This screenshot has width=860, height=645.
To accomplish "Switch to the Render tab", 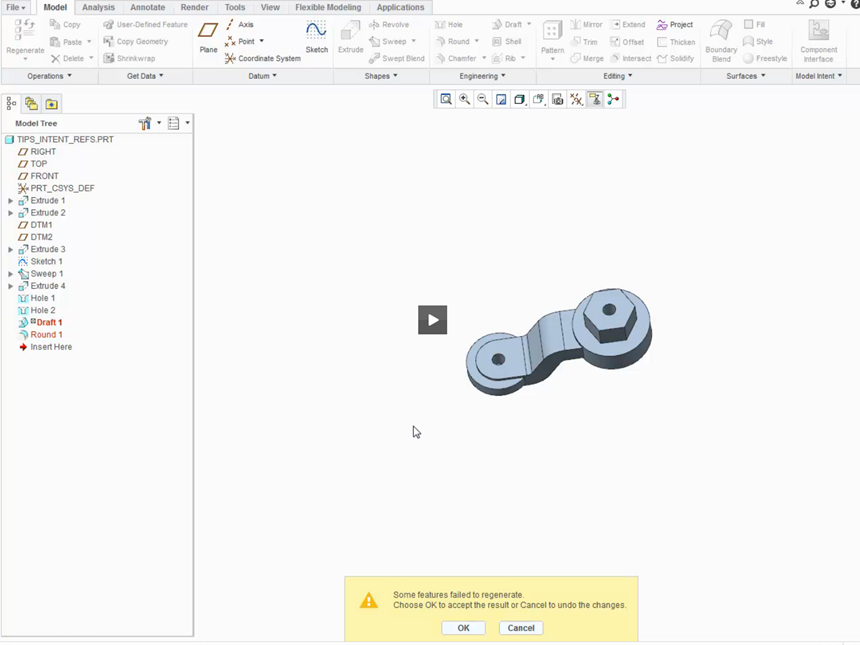I will click(x=194, y=7).
